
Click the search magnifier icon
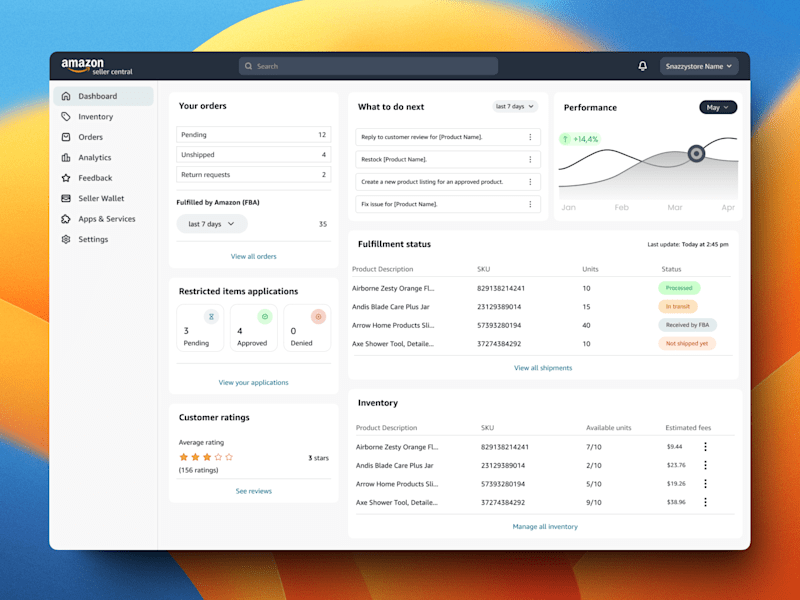click(248, 66)
